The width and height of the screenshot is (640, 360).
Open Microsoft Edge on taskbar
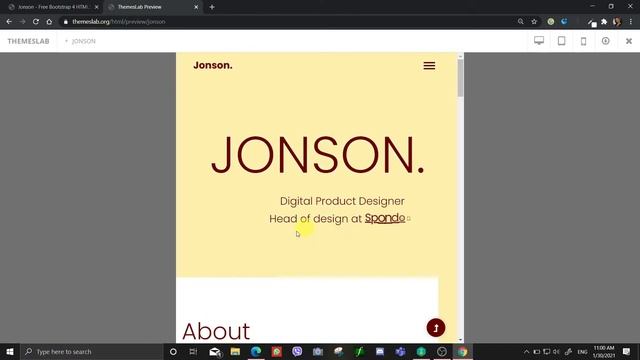[256, 351]
